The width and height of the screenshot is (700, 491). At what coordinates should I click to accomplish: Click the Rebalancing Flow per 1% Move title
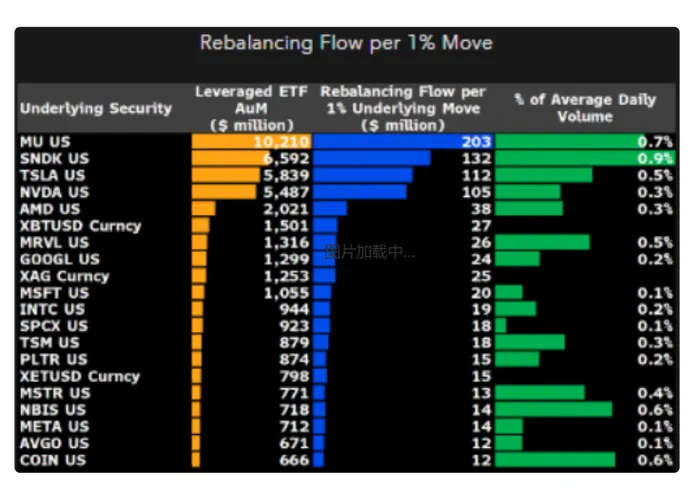346,43
